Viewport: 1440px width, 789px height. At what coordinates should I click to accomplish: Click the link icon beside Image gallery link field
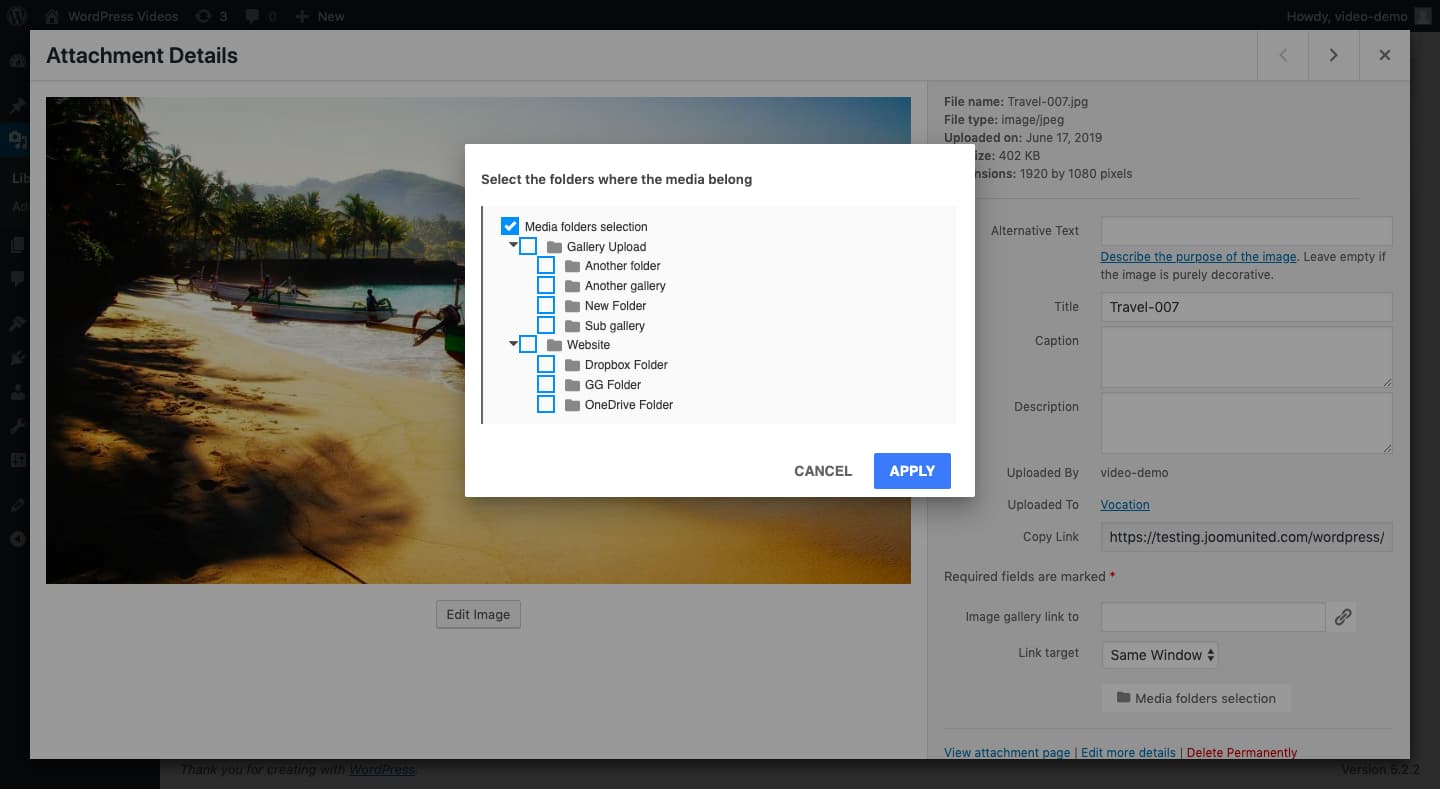(x=1343, y=617)
